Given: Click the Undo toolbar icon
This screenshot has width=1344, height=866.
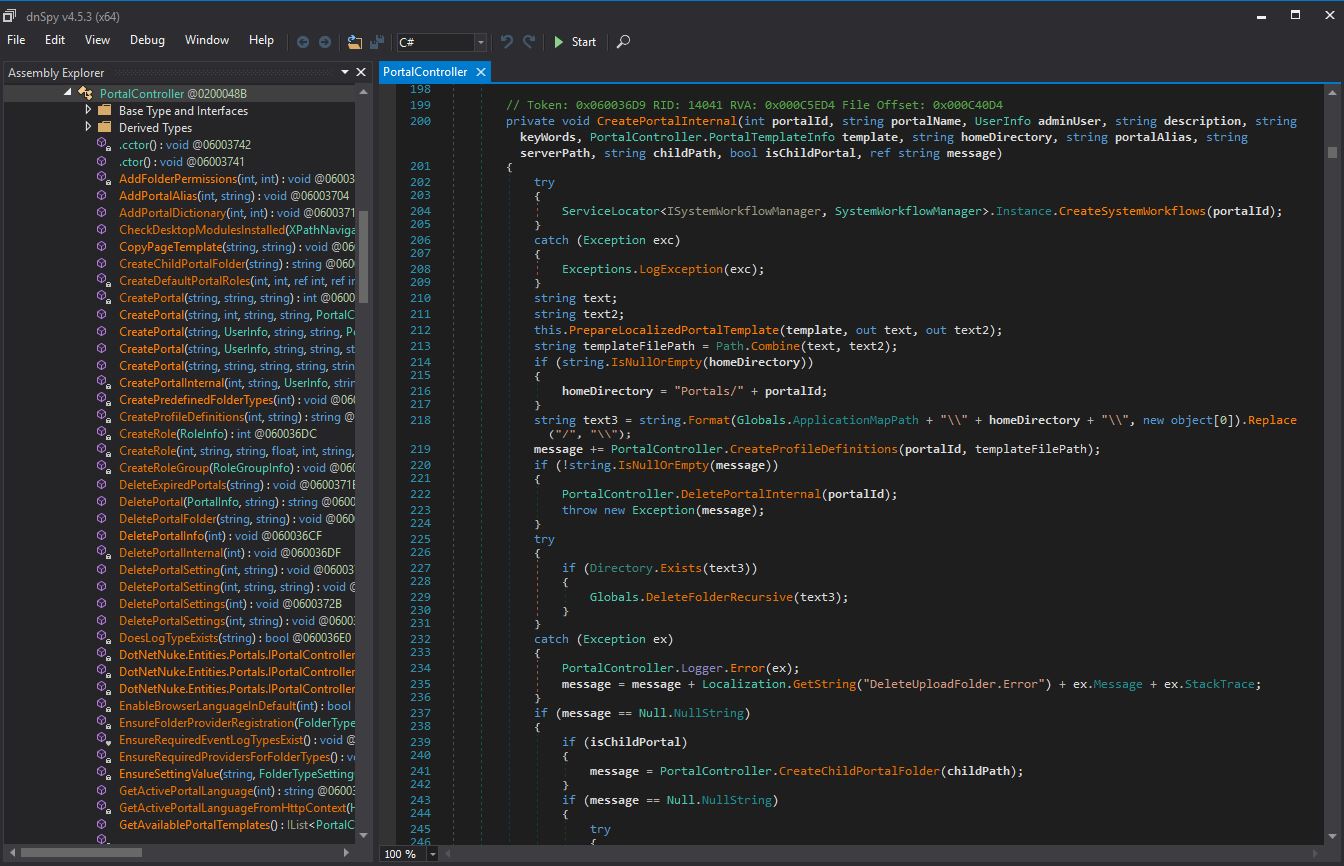Looking at the screenshot, I should pyautogui.click(x=506, y=42).
